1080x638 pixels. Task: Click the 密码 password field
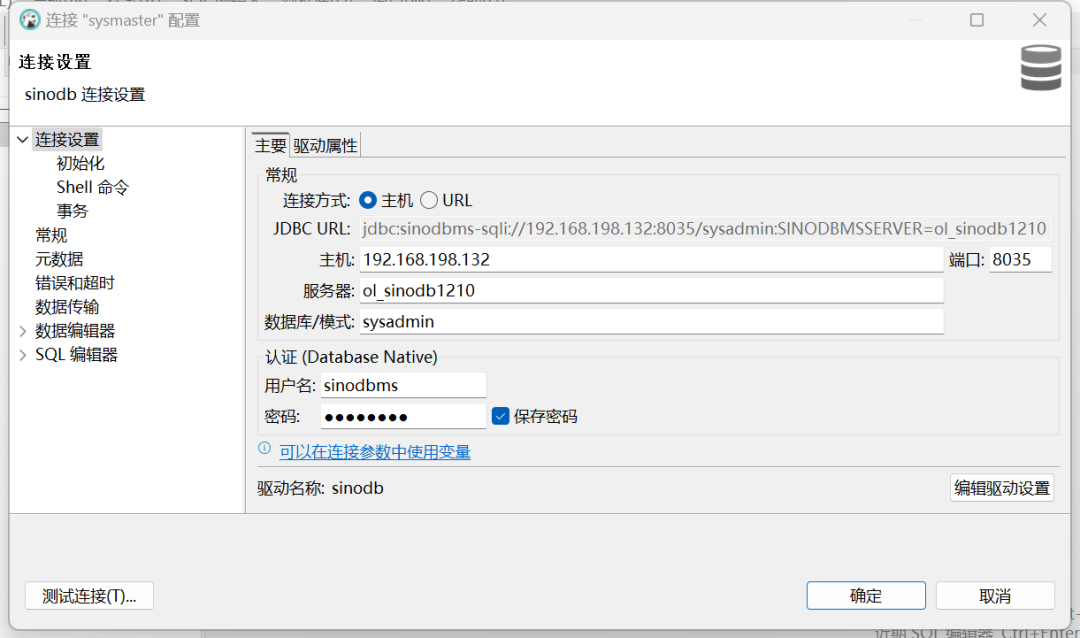tap(404, 416)
